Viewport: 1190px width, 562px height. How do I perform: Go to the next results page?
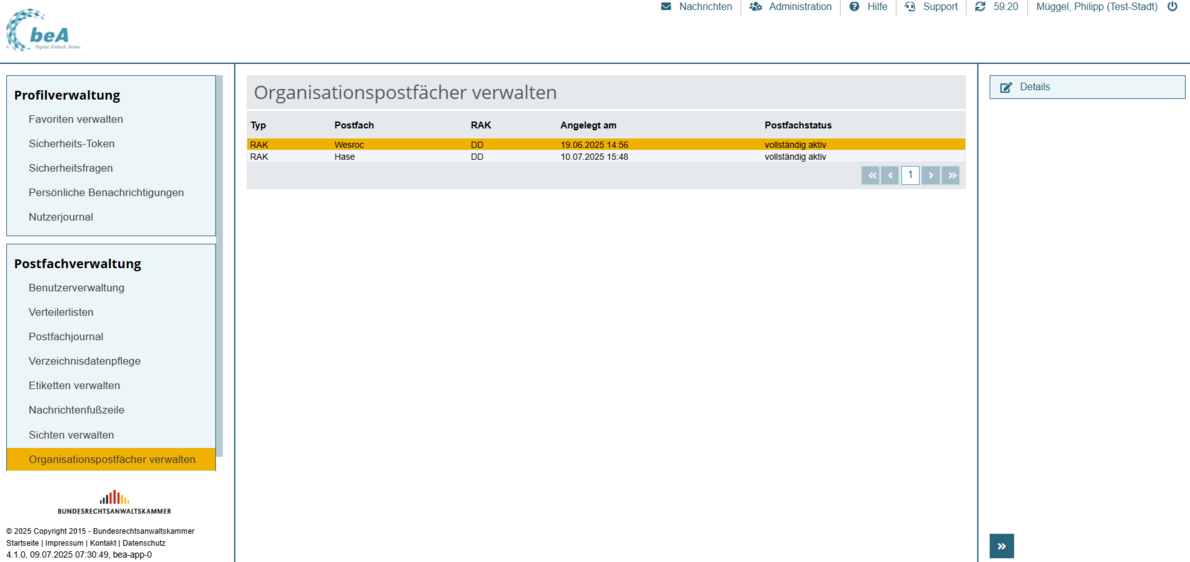931,176
